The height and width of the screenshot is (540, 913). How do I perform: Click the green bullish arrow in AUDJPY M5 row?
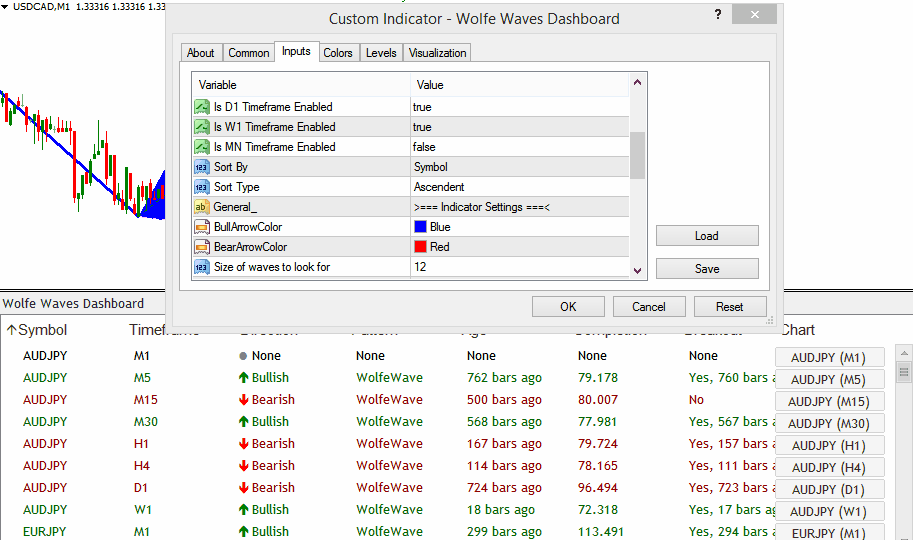[242, 378]
